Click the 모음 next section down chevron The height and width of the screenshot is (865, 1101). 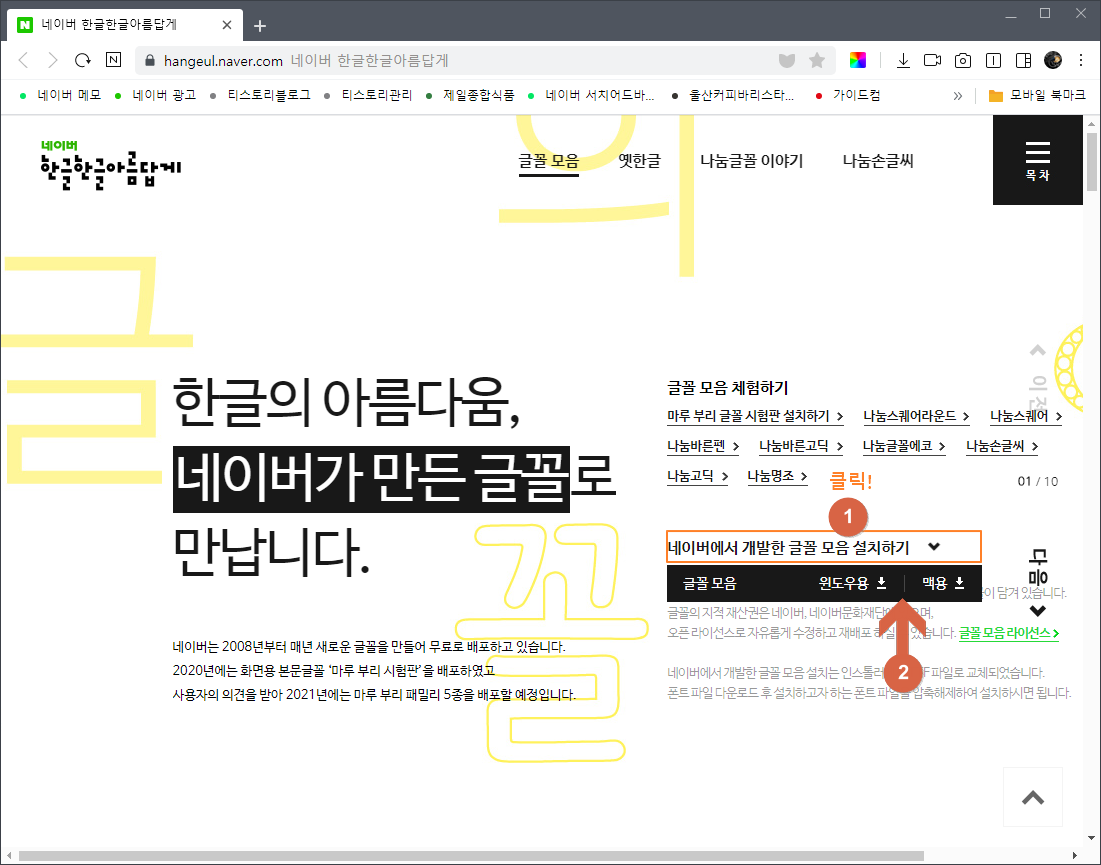pos(1038,611)
